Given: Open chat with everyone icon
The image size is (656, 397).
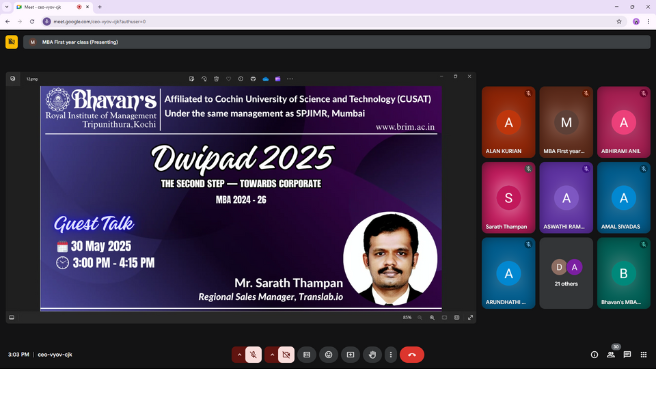Looking at the screenshot, I should (x=627, y=355).
